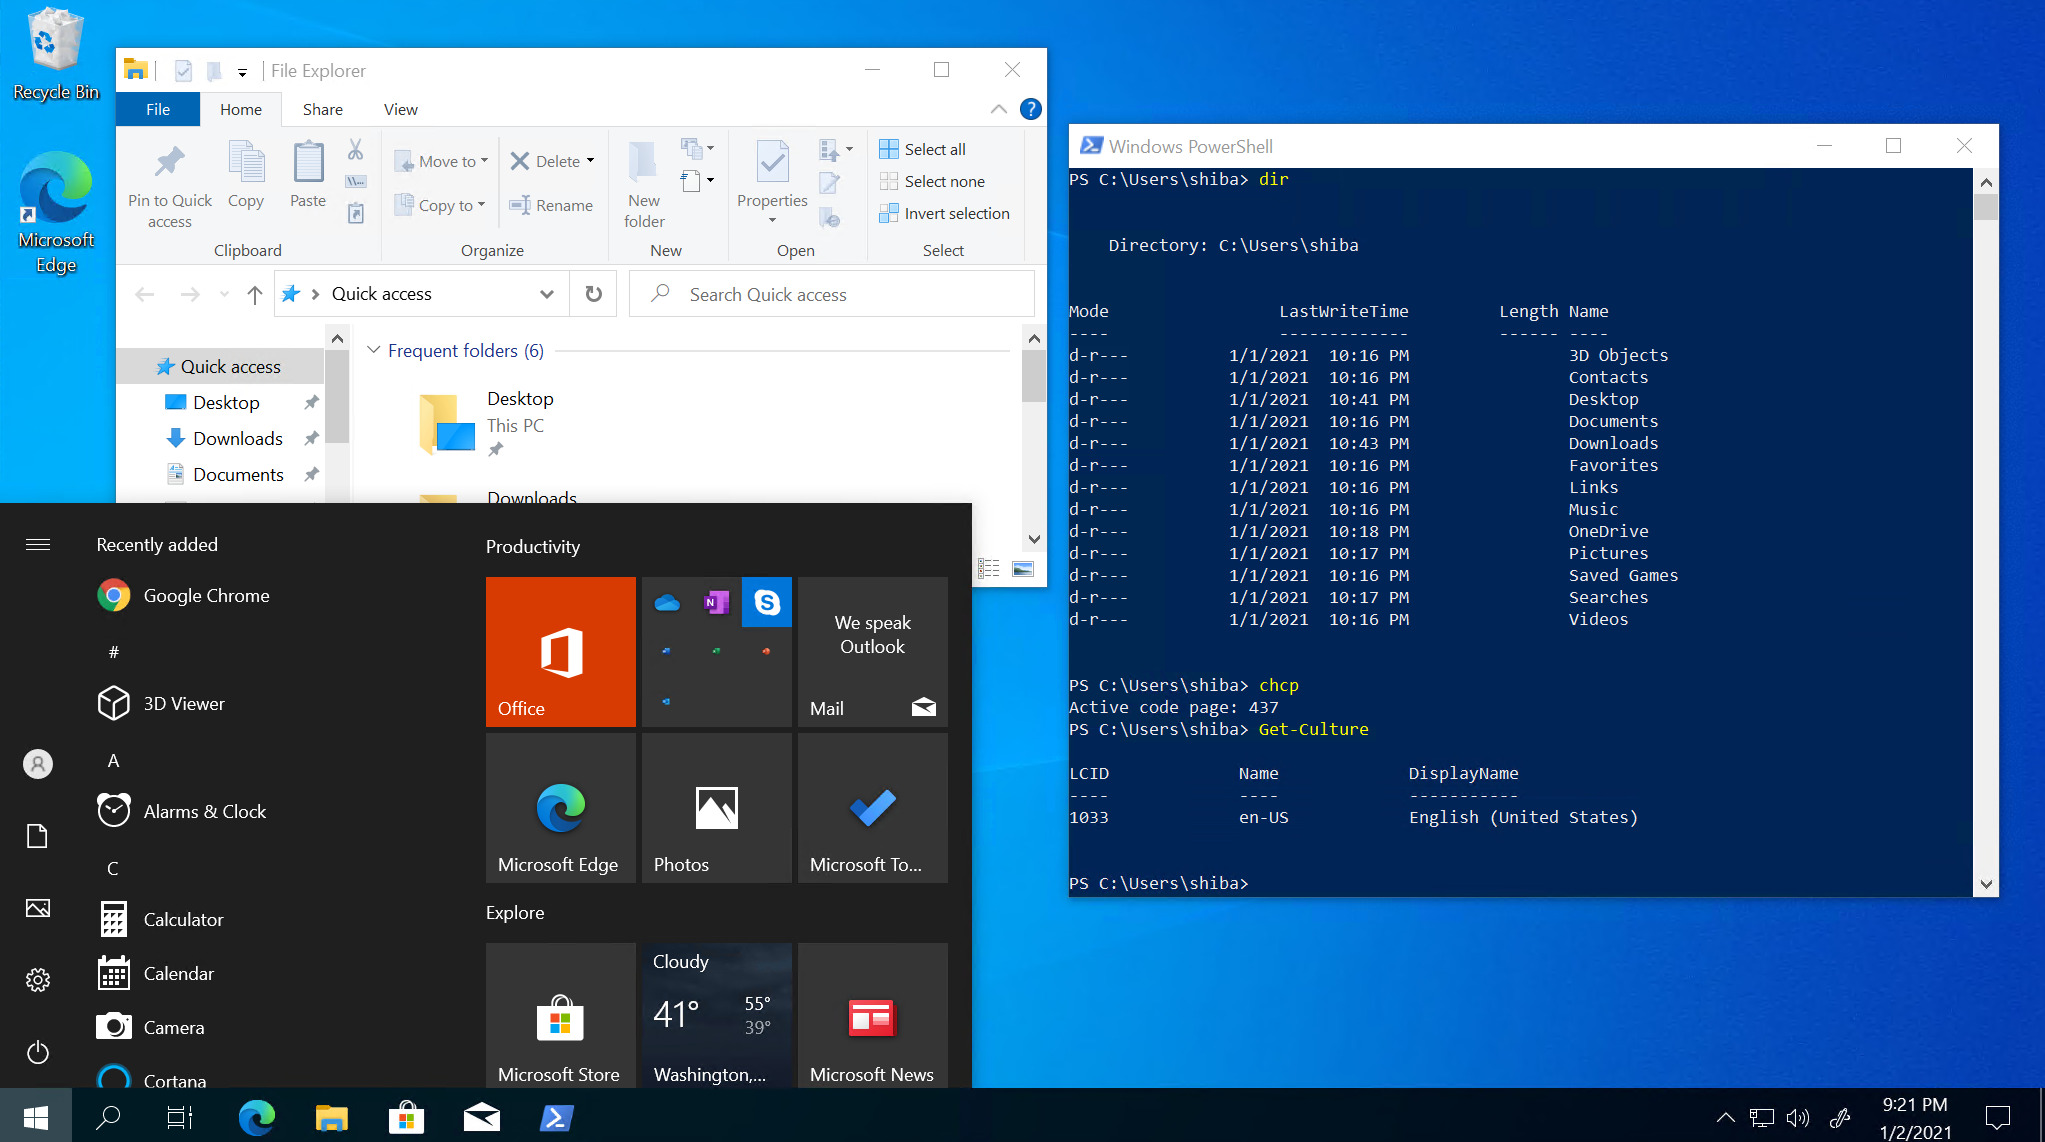Switch to the View ribbon tab
Viewport: 2045px width, 1142px height.
(x=401, y=109)
